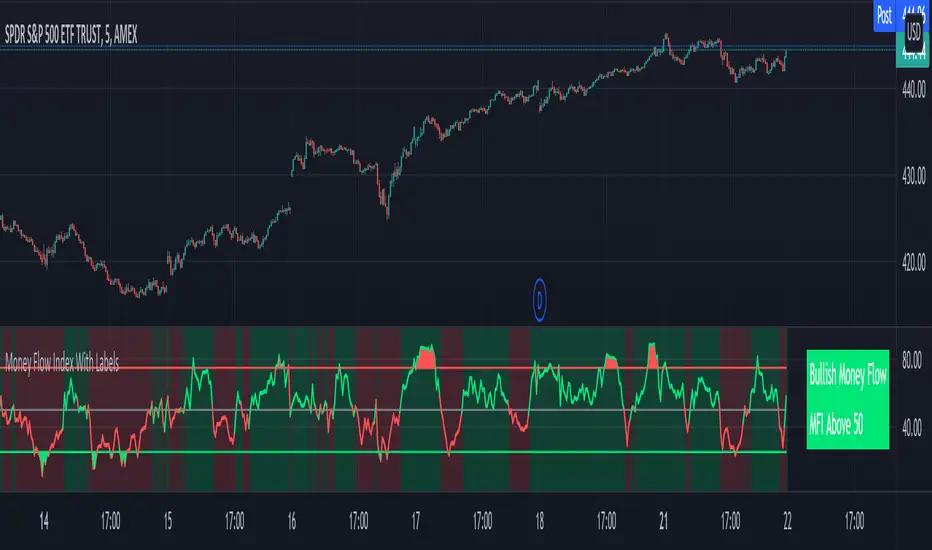
Task: Click the 80.00 level on MFI scale
Action: tap(912, 360)
